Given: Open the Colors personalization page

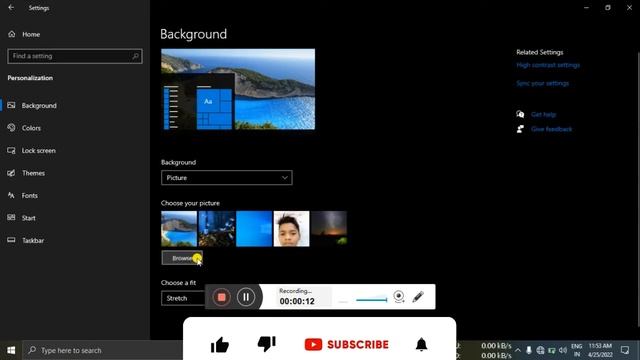Looking at the screenshot, I should (x=31, y=128).
